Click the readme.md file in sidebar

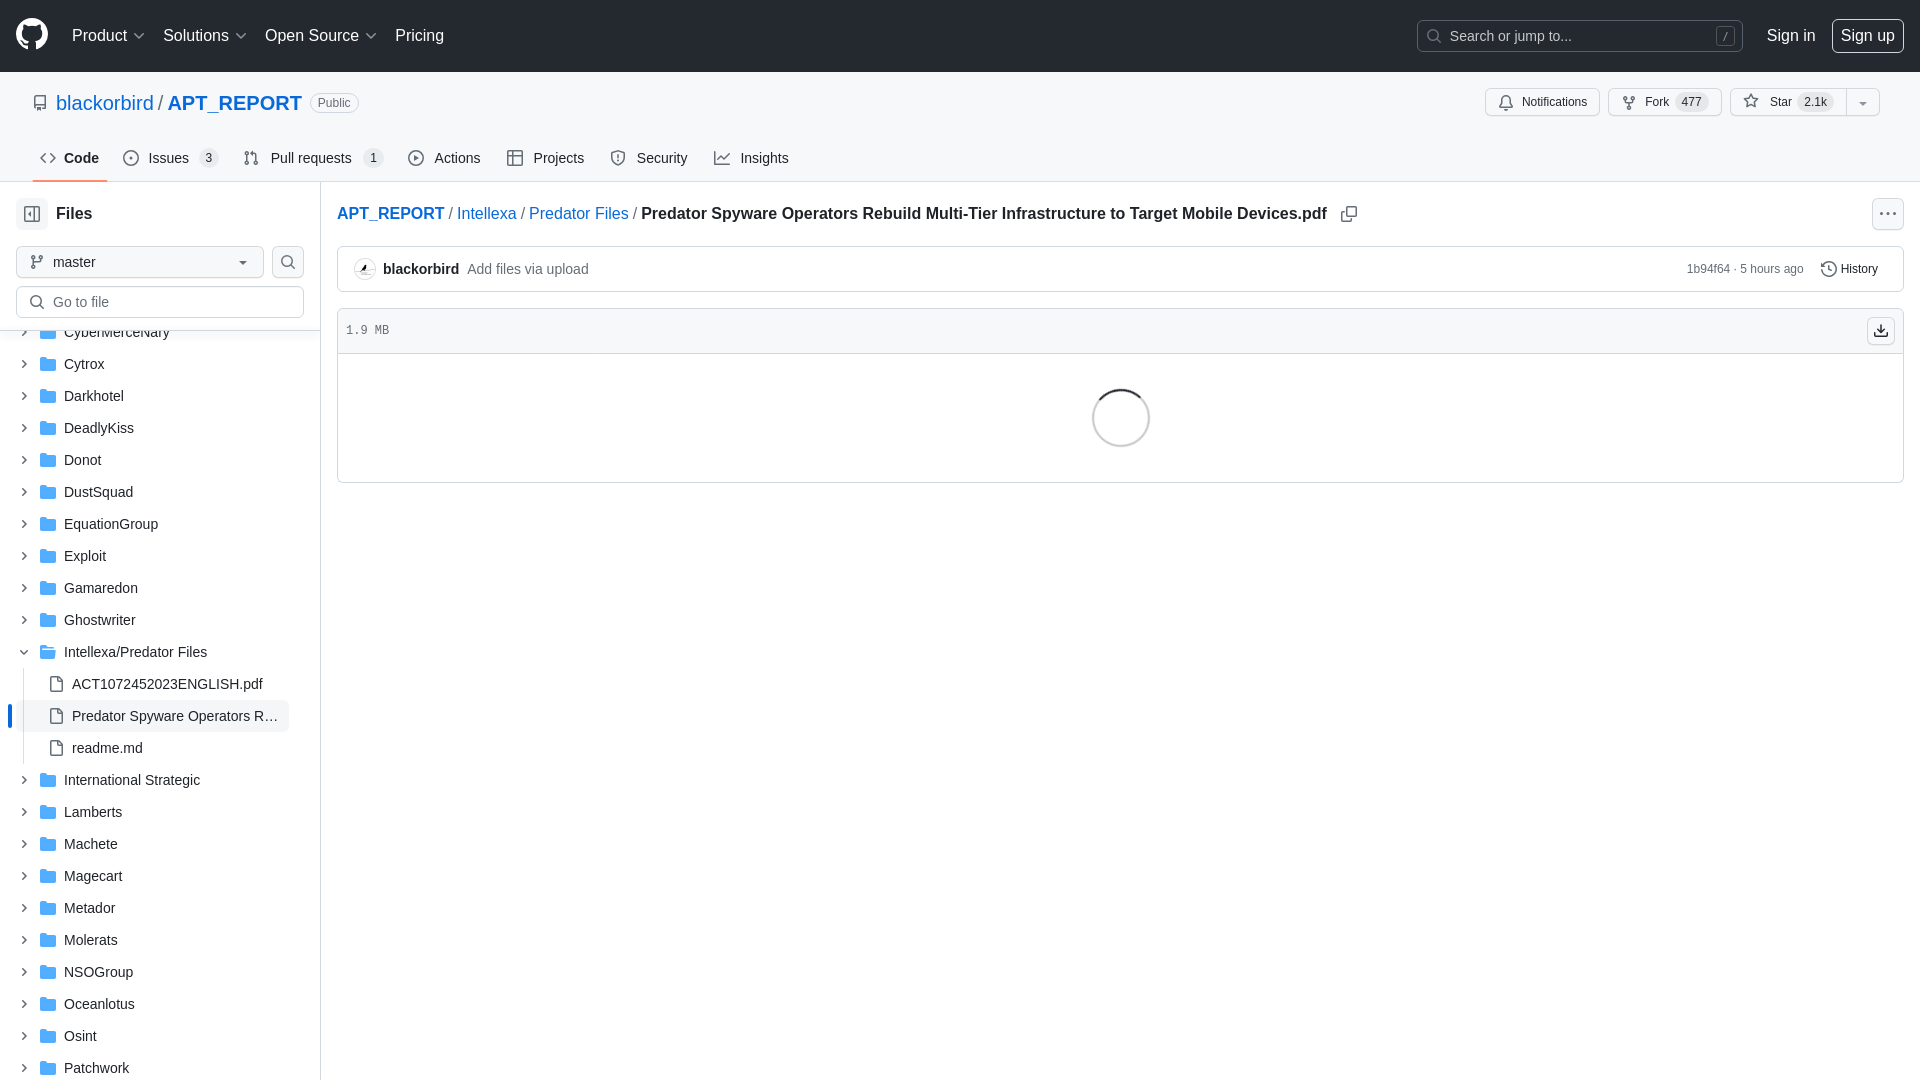(107, 748)
